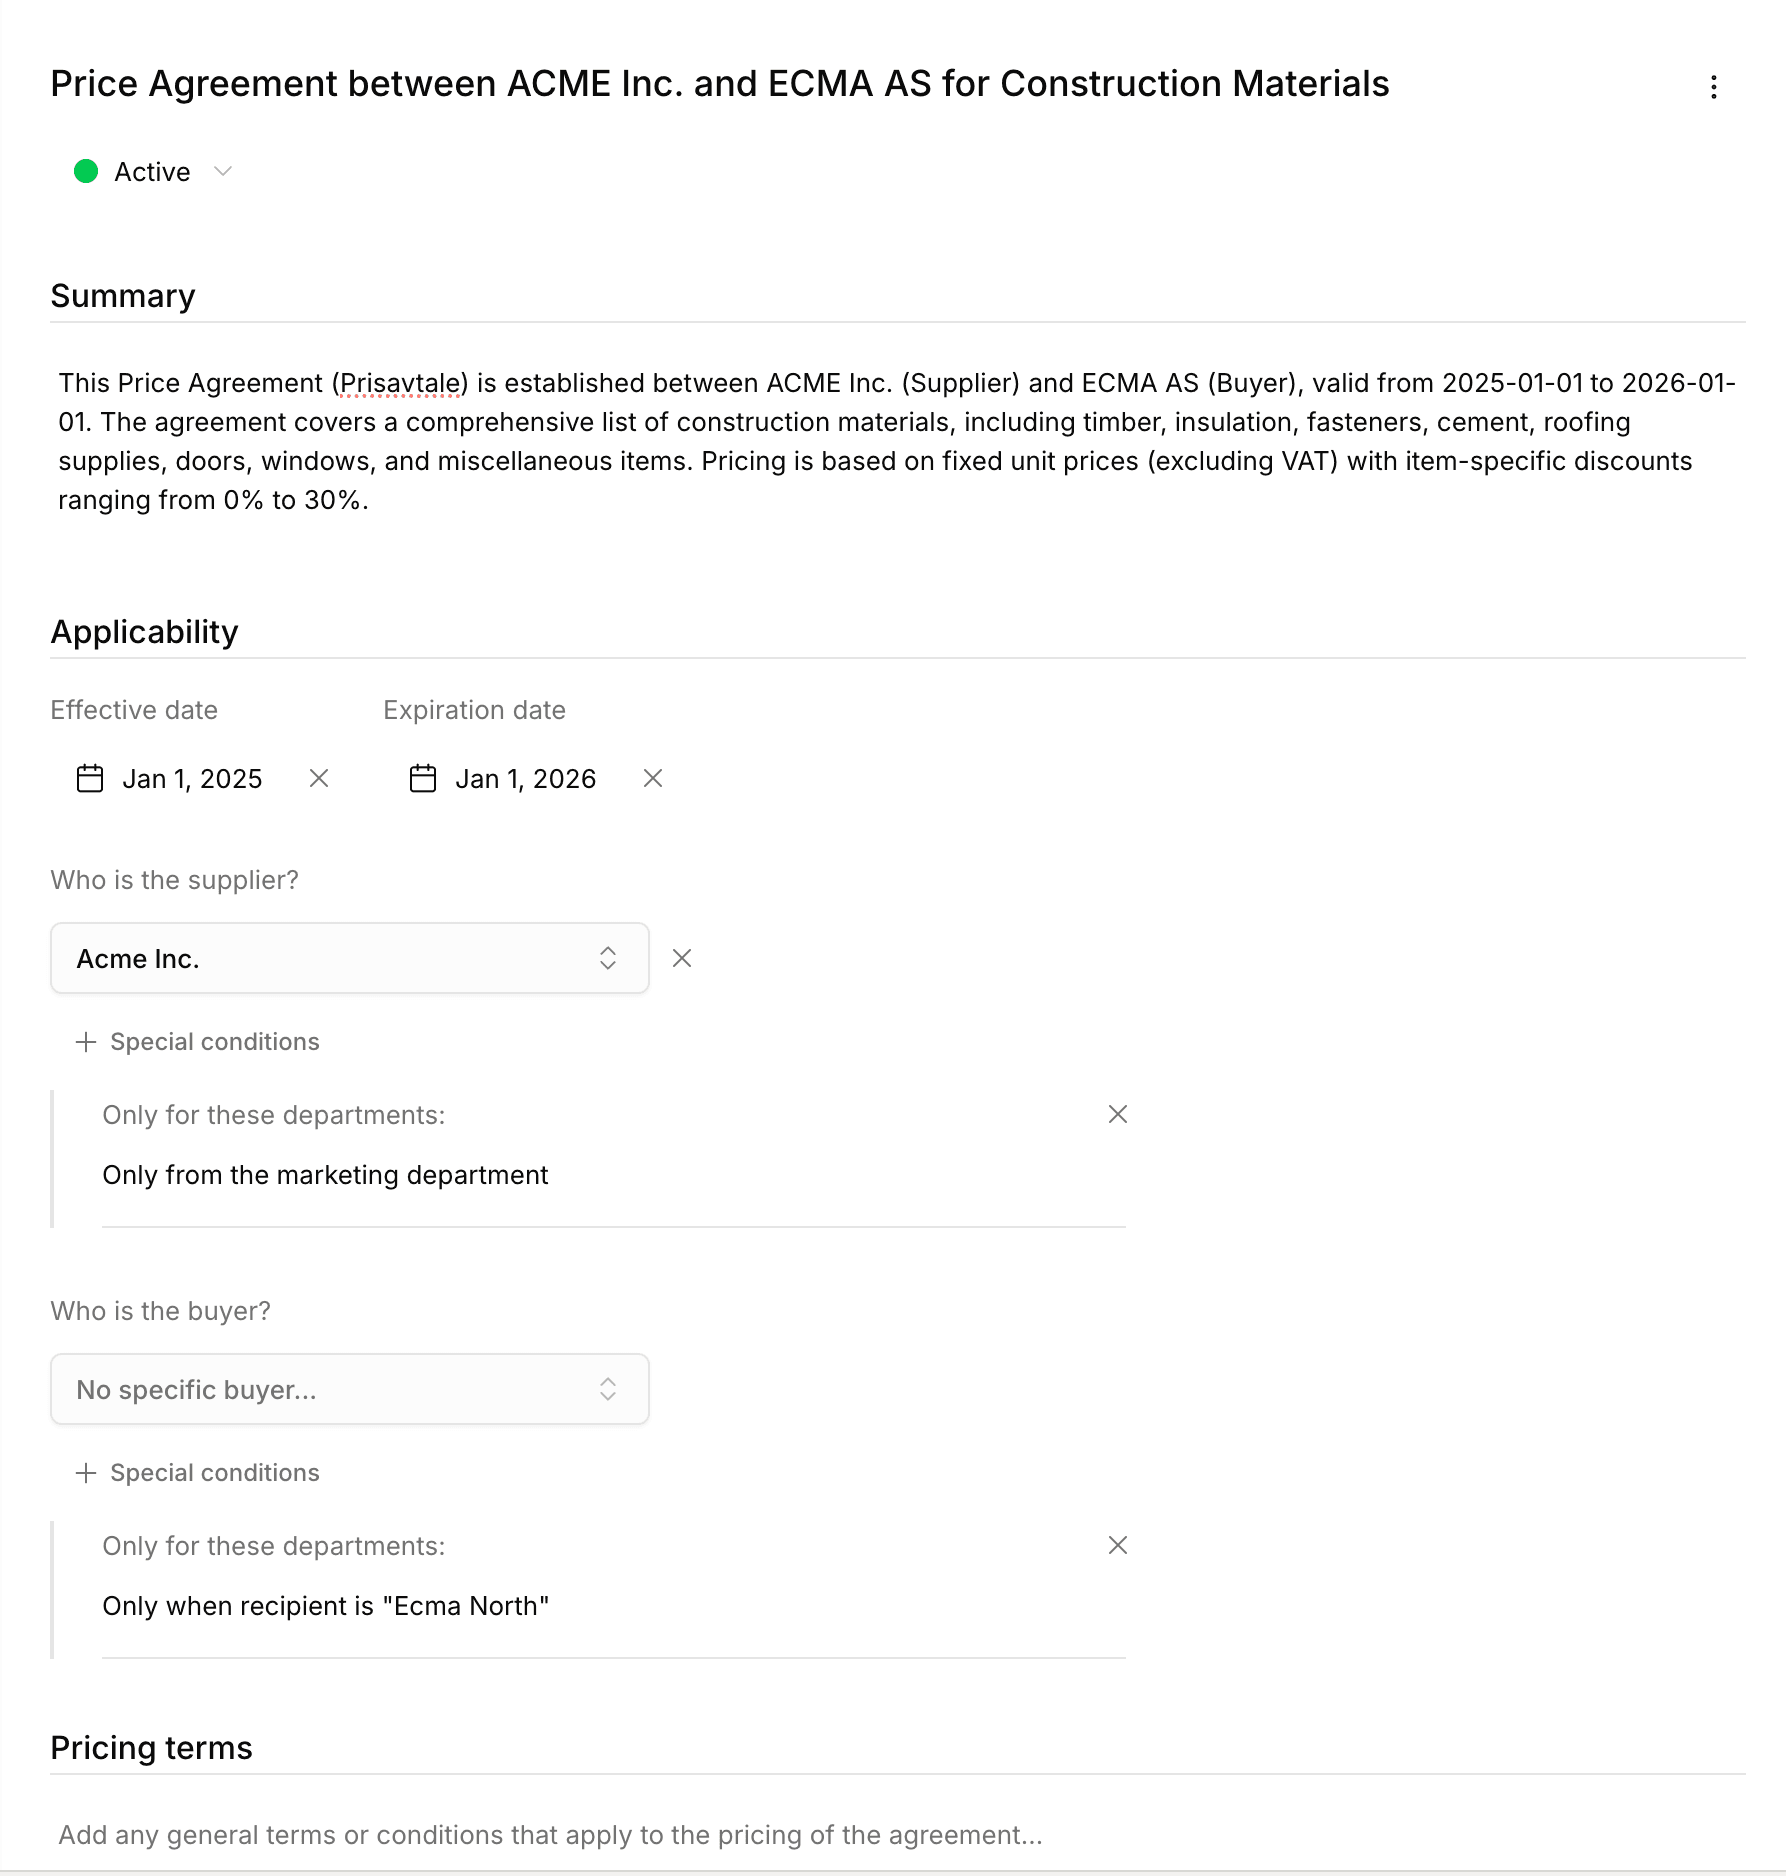Image resolution: width=1786 pixels, height=1876 pixels.
Task: Select the Prisavtale term in the summary
Action: [x=398, y=383]
